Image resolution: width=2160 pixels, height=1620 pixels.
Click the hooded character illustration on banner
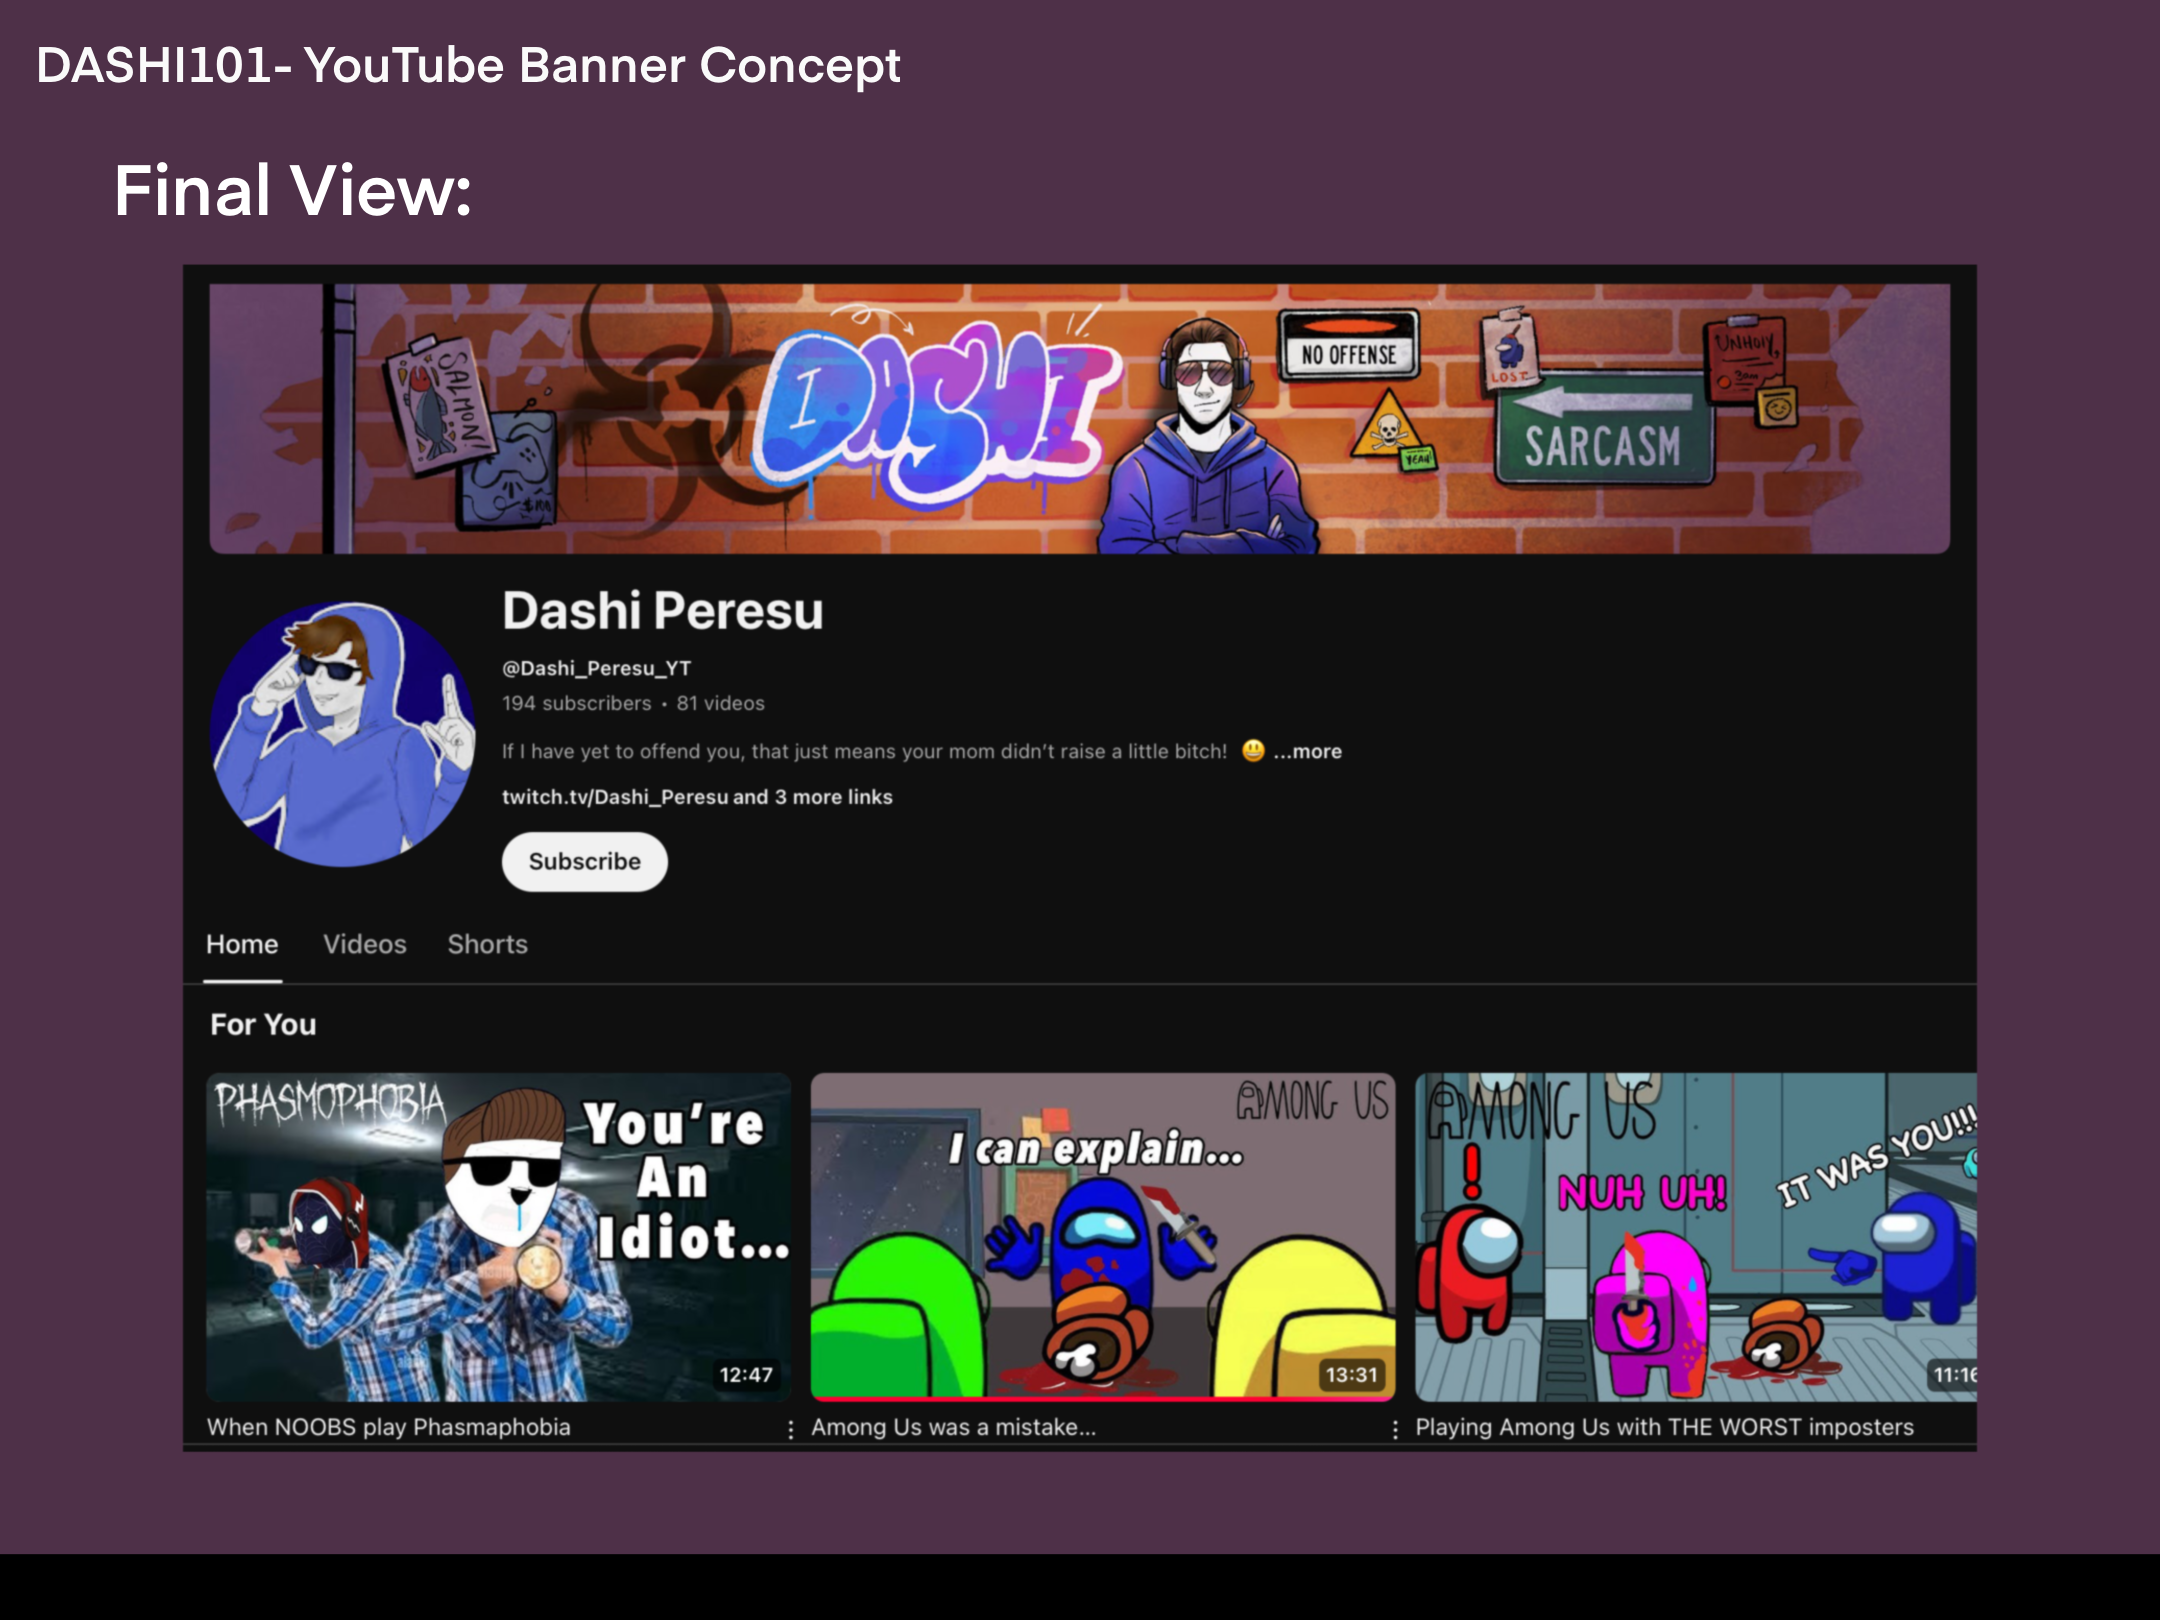pos(1207,436)
